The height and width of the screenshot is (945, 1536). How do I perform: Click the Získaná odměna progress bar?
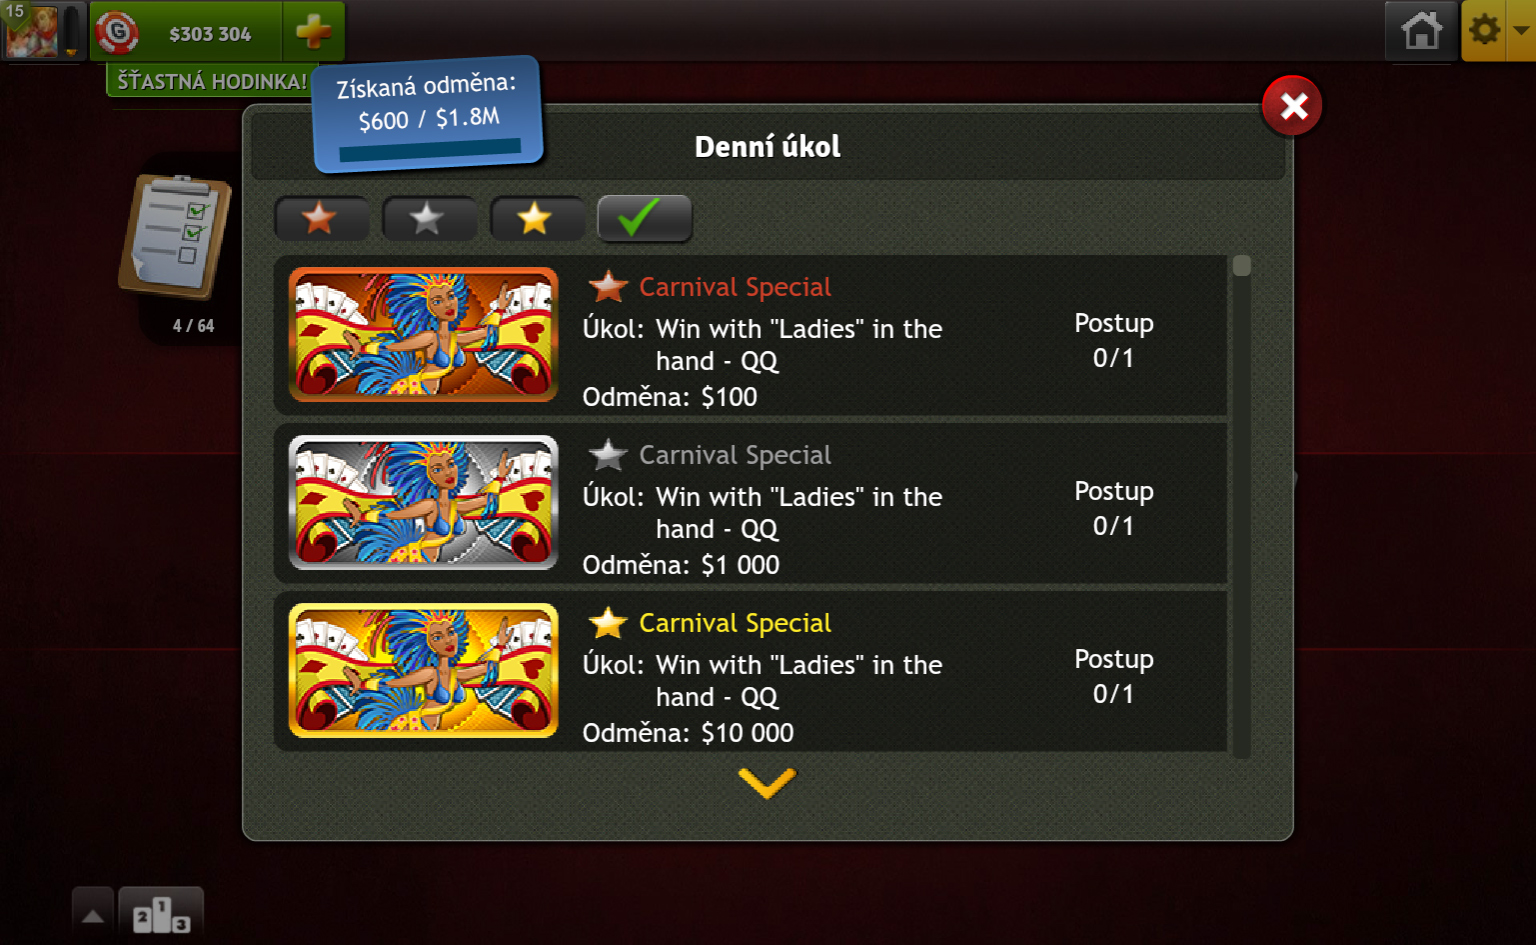coord(430,150)
